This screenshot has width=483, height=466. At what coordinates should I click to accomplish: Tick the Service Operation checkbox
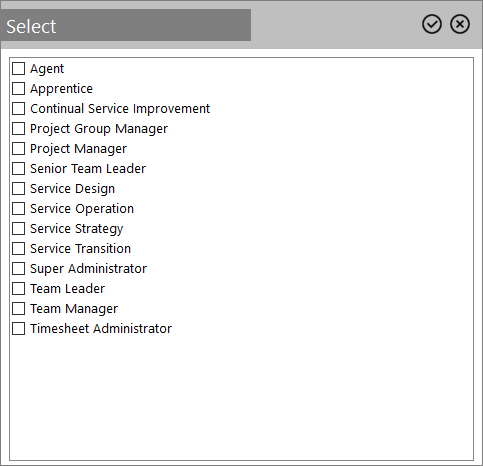(19, 209)
